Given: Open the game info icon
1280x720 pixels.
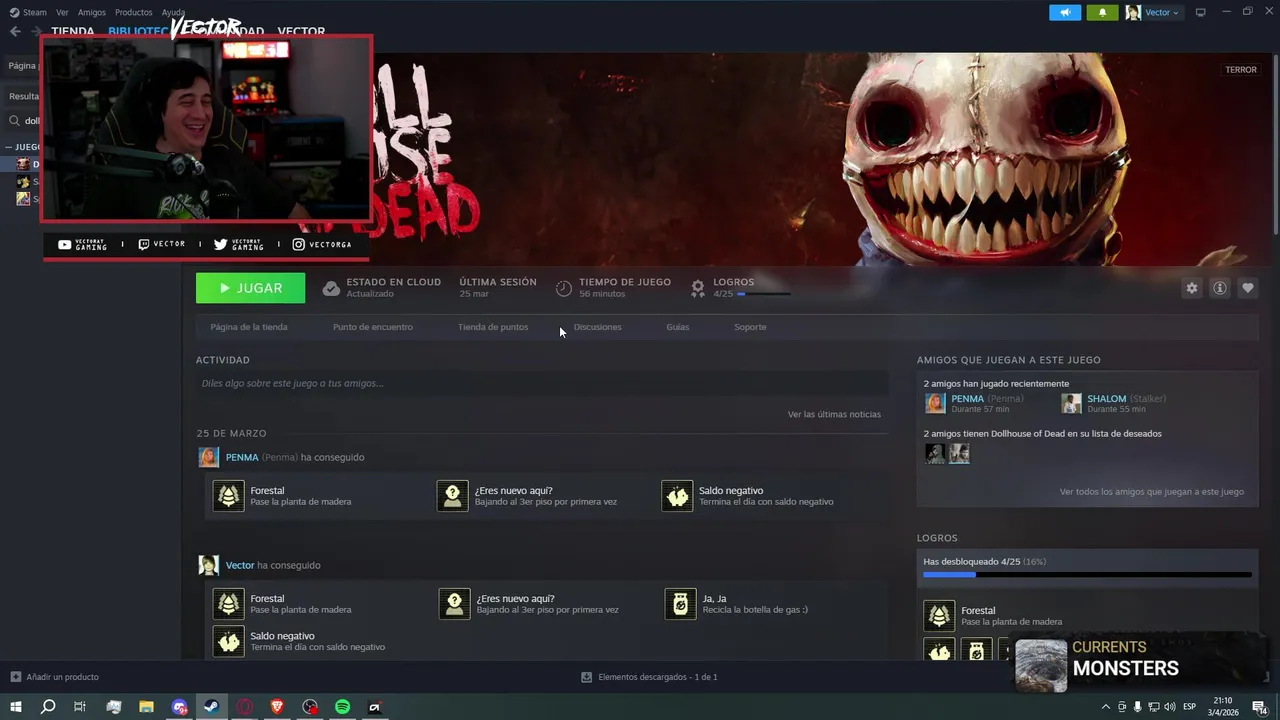Looking at the screenshot, I should (1220, 288).
